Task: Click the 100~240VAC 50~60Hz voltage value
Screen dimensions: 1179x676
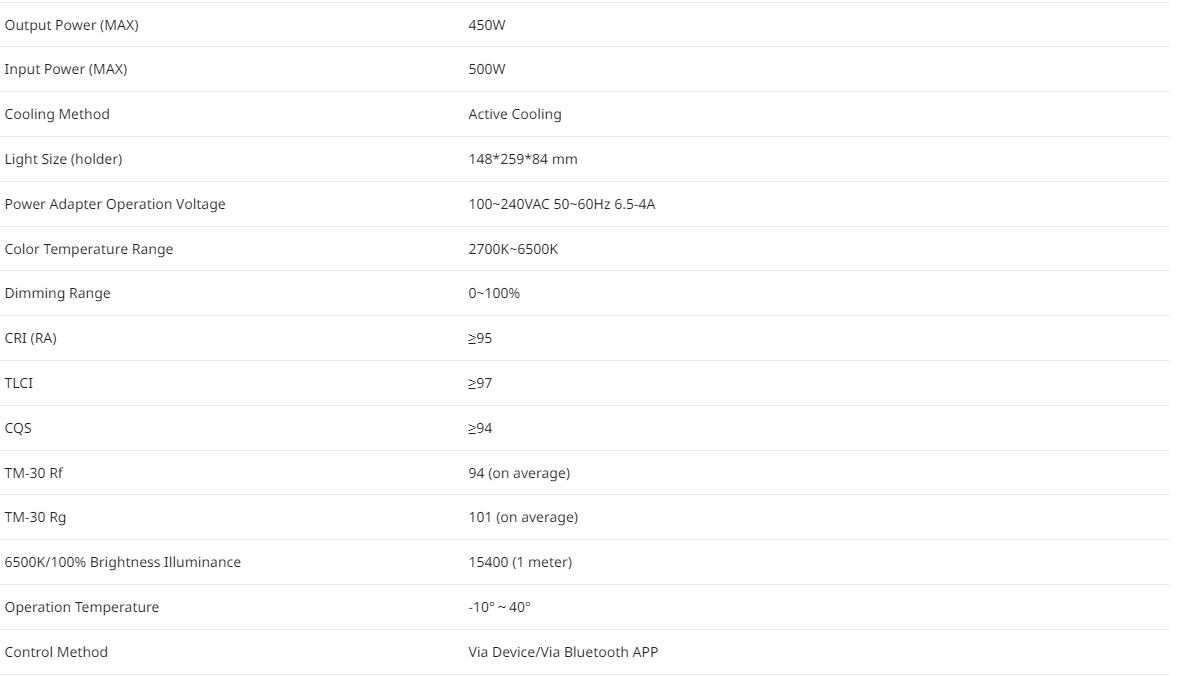Action: (562, 205)
